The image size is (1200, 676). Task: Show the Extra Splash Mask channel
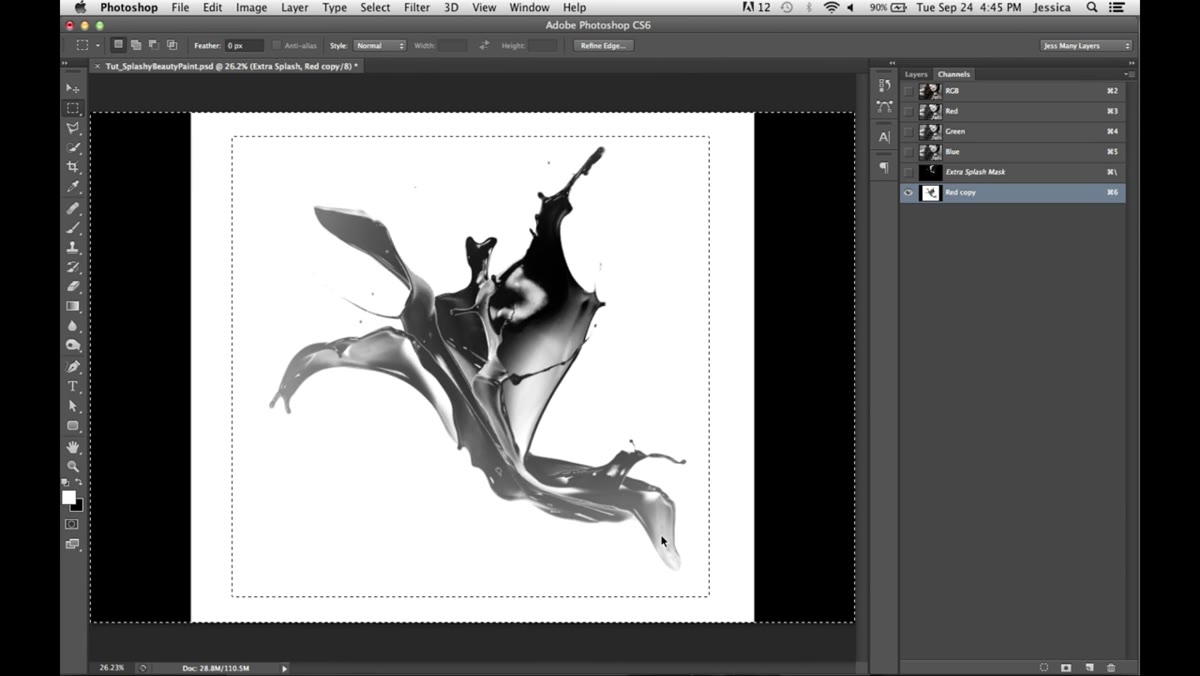tap(908, 172)
